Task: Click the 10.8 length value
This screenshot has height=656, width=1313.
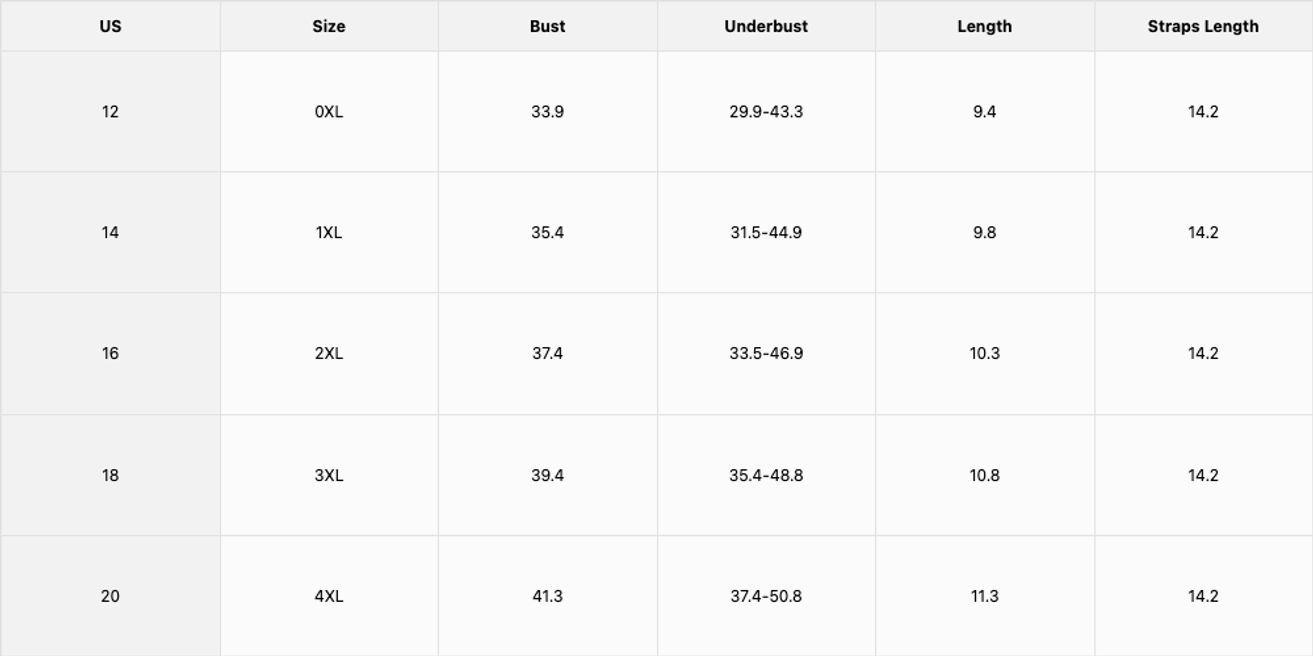Action: 984,476
